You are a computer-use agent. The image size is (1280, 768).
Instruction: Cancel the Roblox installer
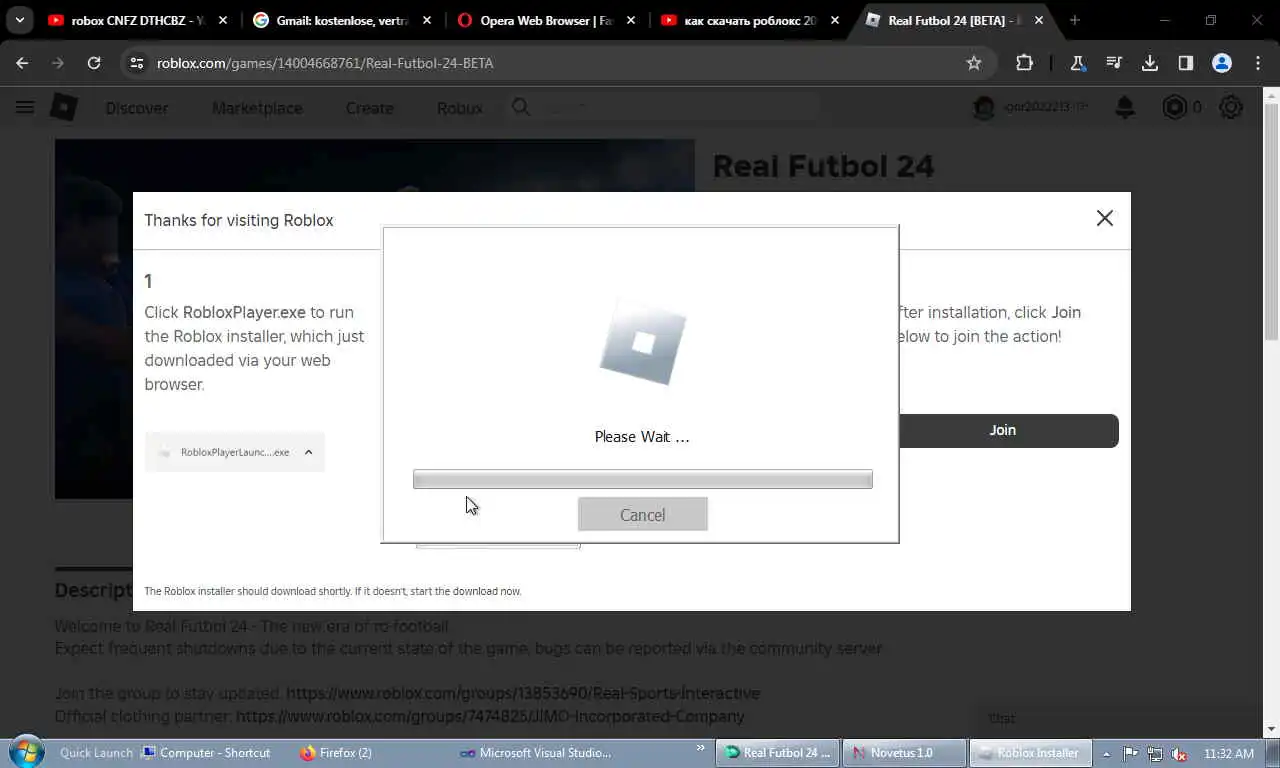[x=642, y=514]
